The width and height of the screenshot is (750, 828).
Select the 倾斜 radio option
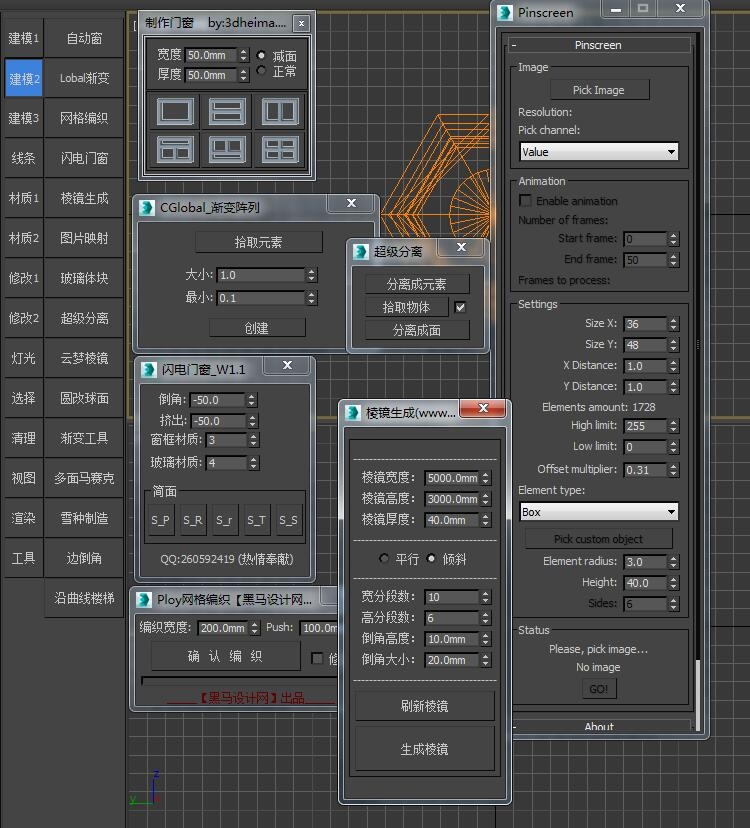431,558
